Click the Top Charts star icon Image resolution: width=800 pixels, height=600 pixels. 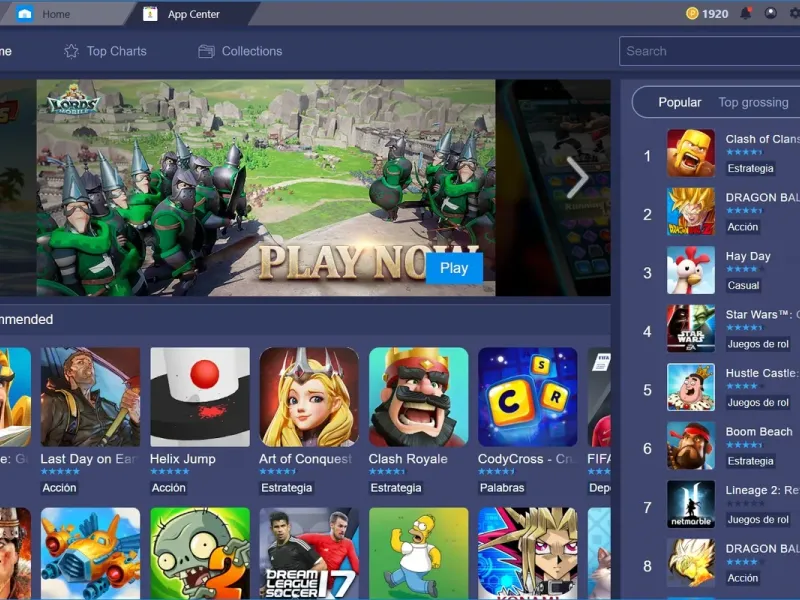[71, 51]
